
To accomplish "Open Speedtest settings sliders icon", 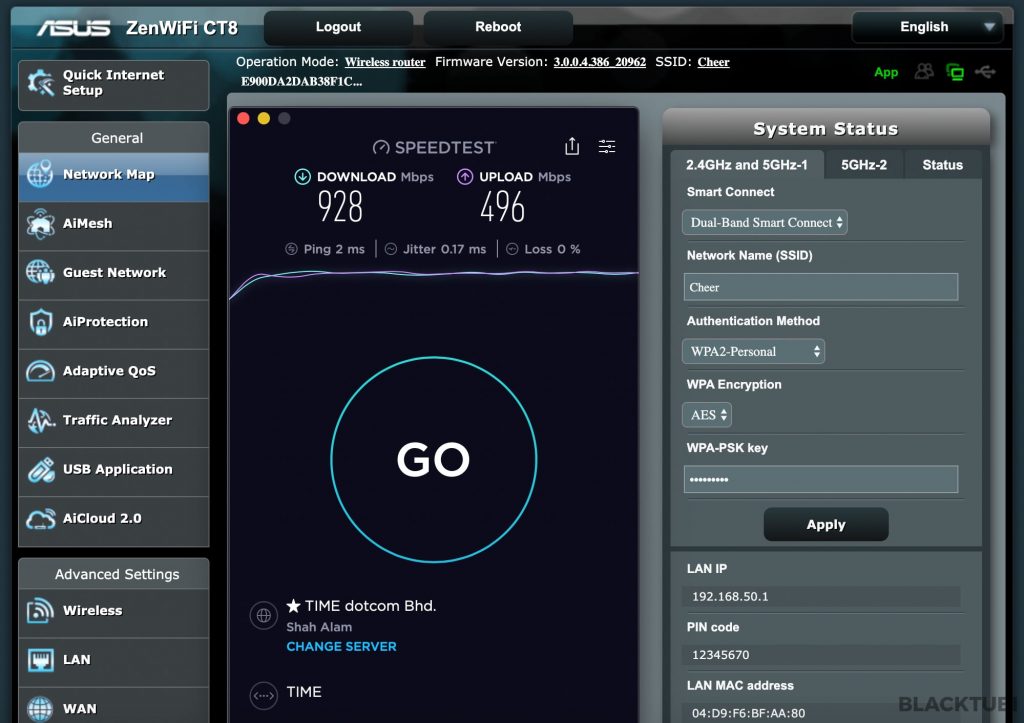I will pyautogui.click(x=607, y=146).
